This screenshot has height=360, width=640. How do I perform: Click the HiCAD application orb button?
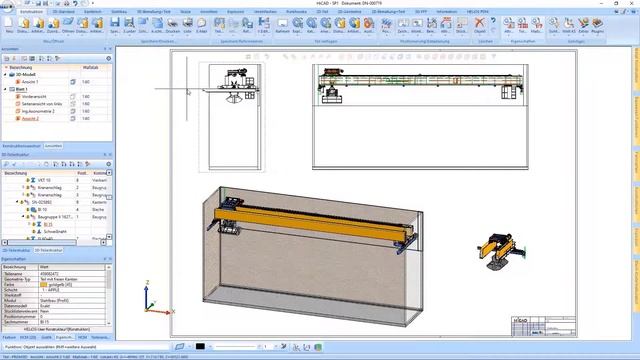7,5
